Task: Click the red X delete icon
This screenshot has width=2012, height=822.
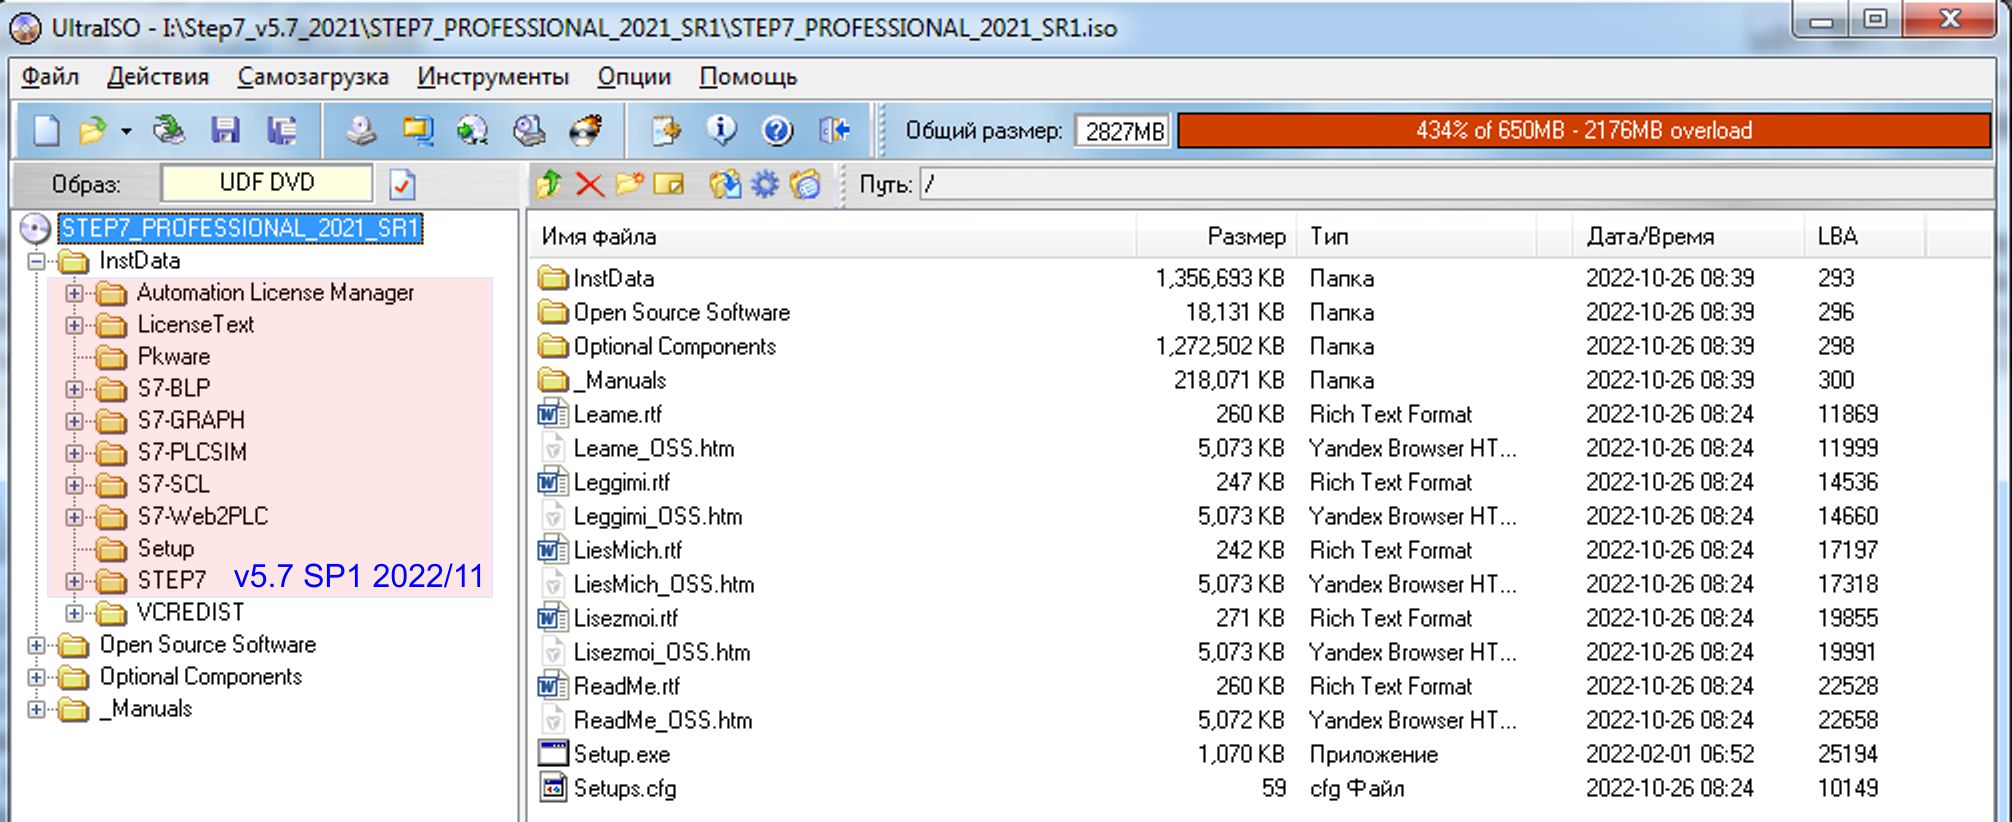Action: click(x=589, y=184)
